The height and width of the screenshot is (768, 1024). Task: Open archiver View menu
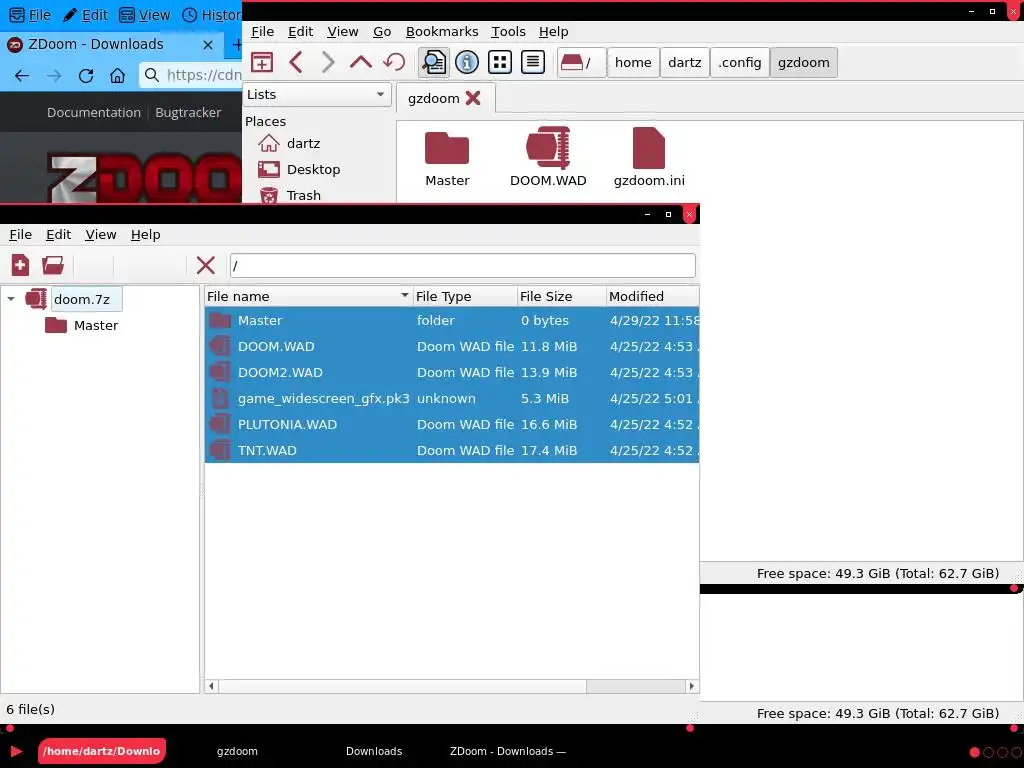point(101,234)
